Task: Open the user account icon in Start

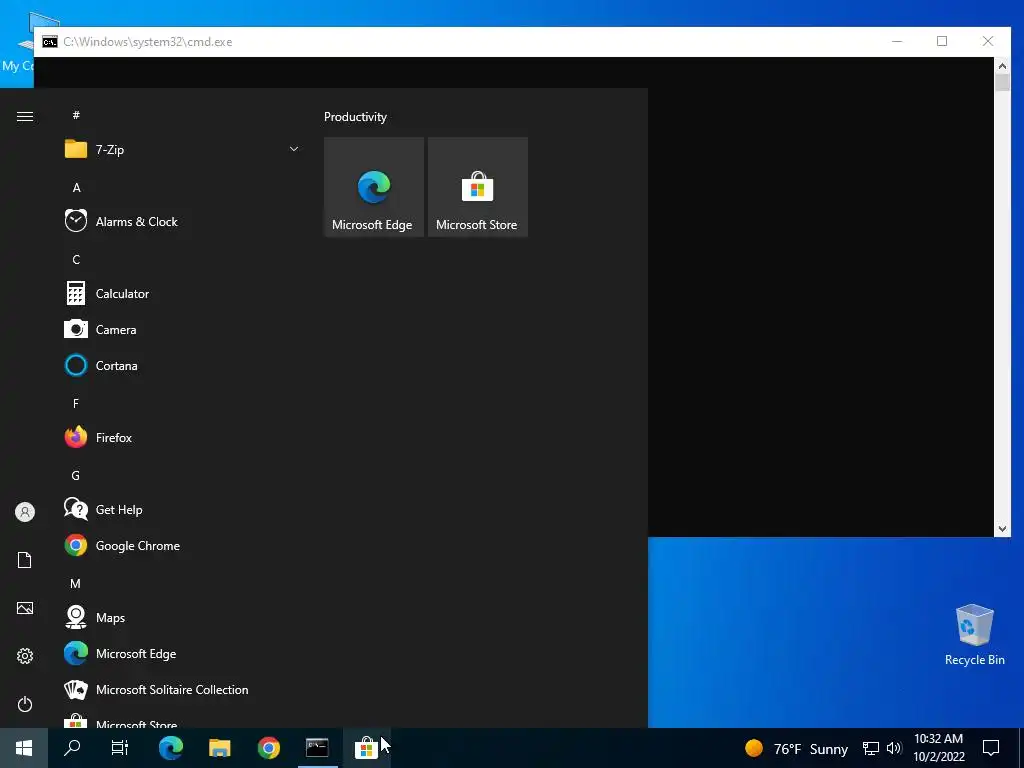Action: pos(25,512)
